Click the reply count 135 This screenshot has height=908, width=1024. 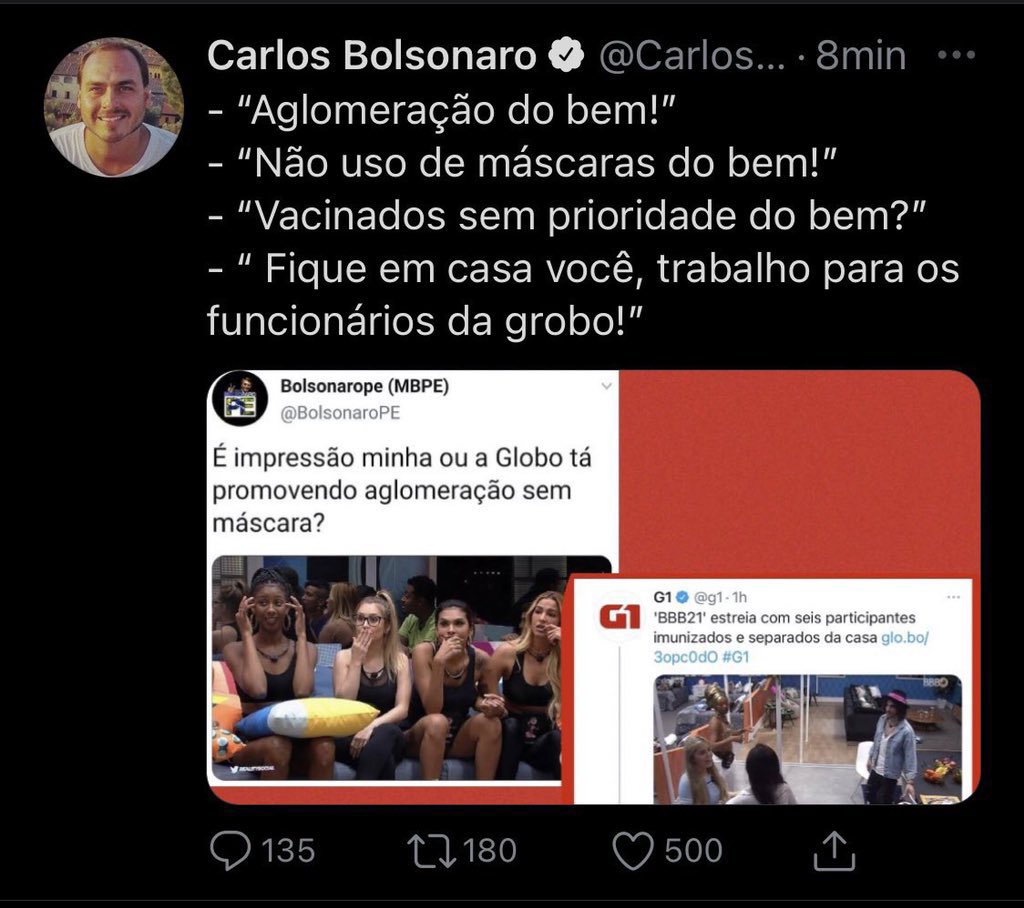(x=288, y=851)
